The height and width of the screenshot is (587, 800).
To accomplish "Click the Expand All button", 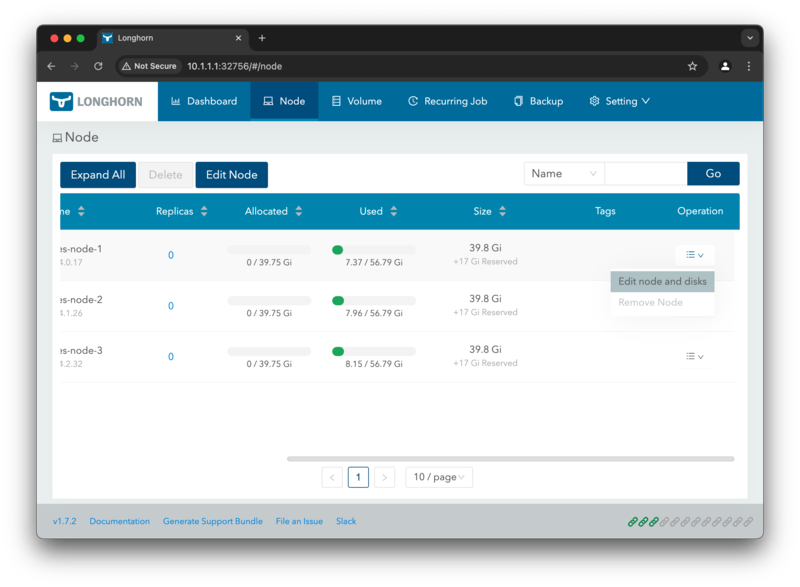I will [98, 175].
